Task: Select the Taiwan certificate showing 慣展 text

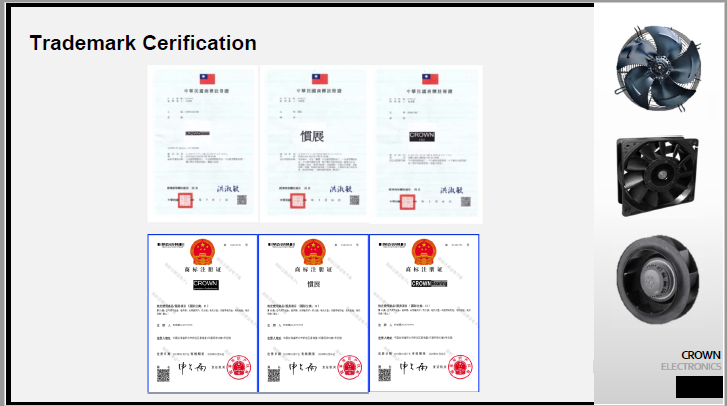Action: click(314, 144)
